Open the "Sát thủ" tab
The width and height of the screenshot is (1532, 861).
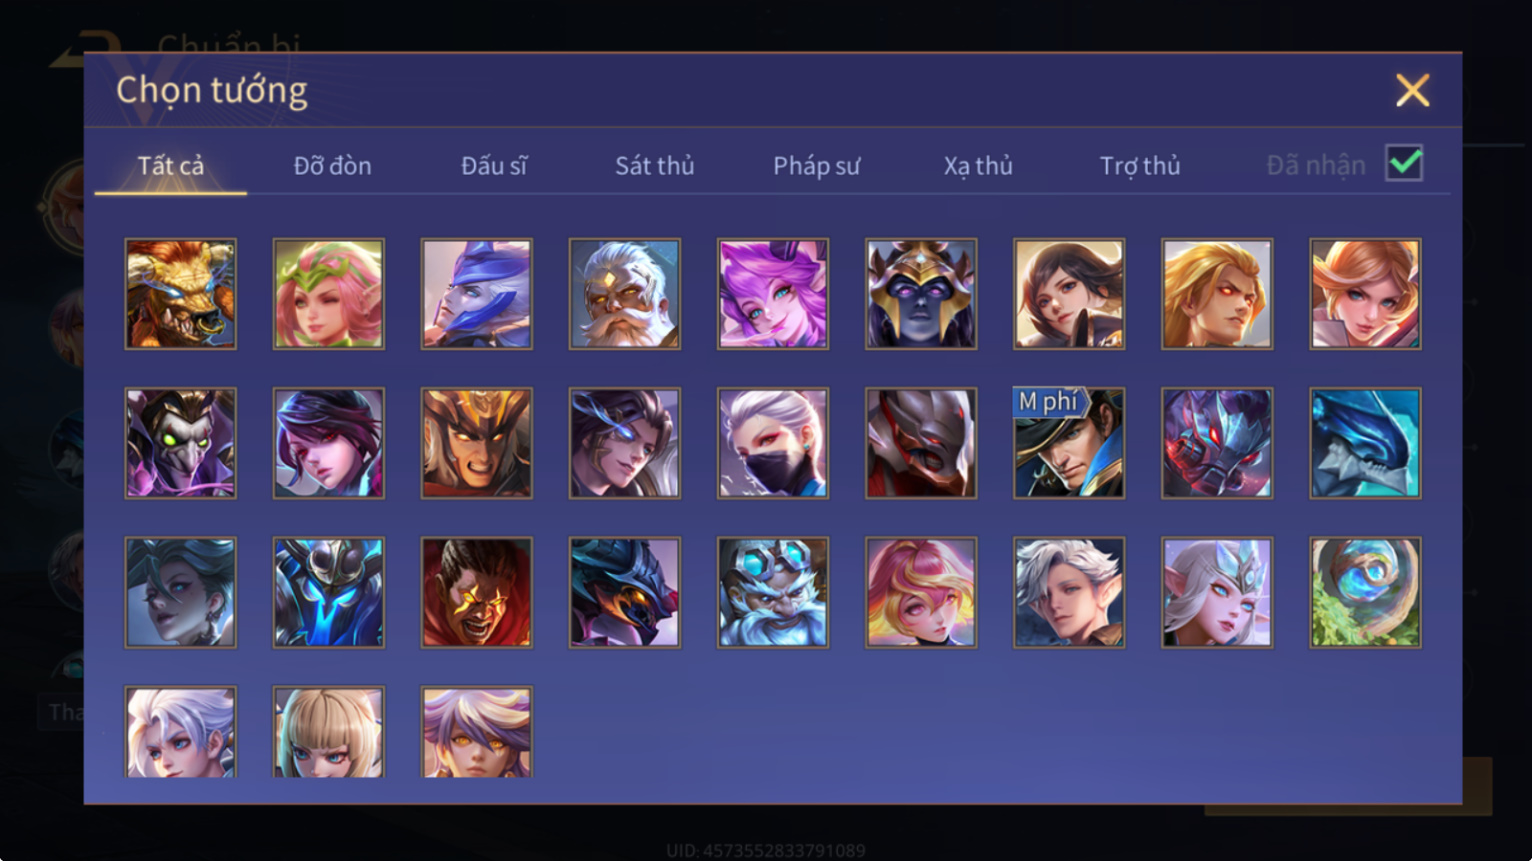[x=654, y=166]
